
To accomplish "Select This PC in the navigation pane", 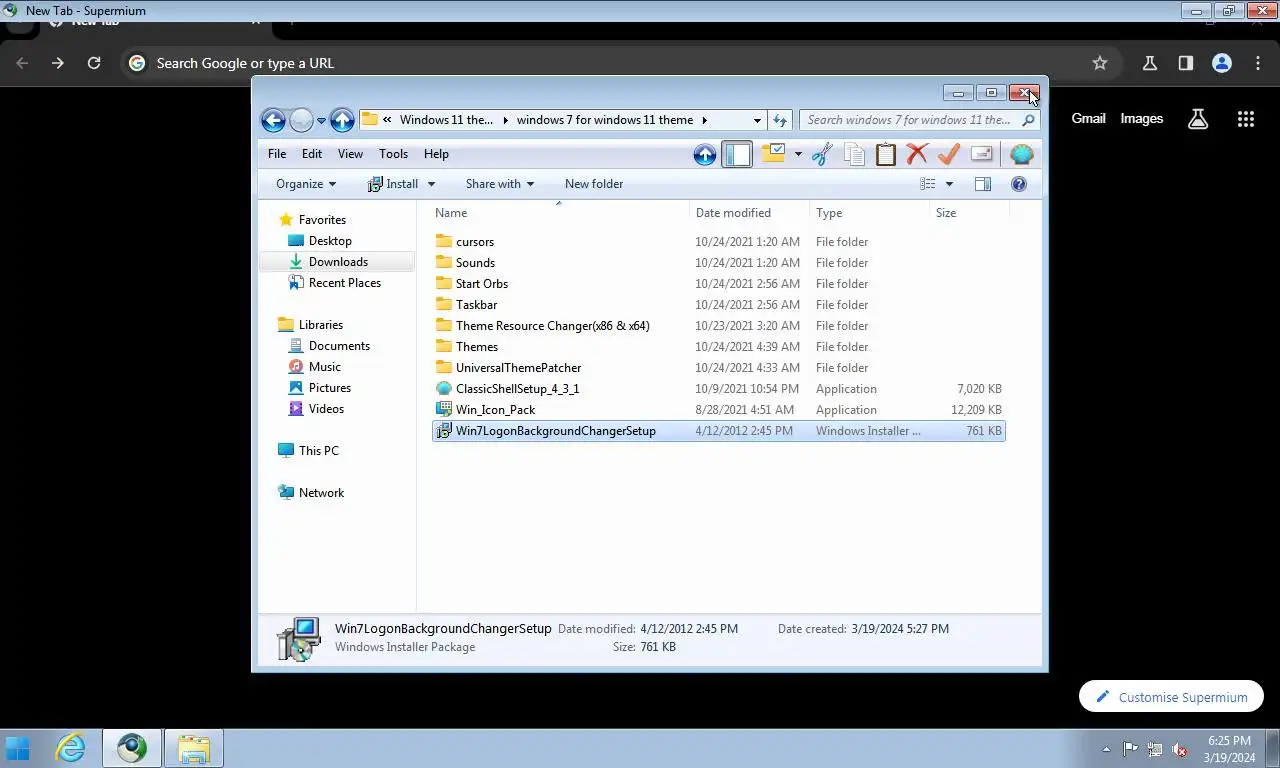I will [318, 451].
